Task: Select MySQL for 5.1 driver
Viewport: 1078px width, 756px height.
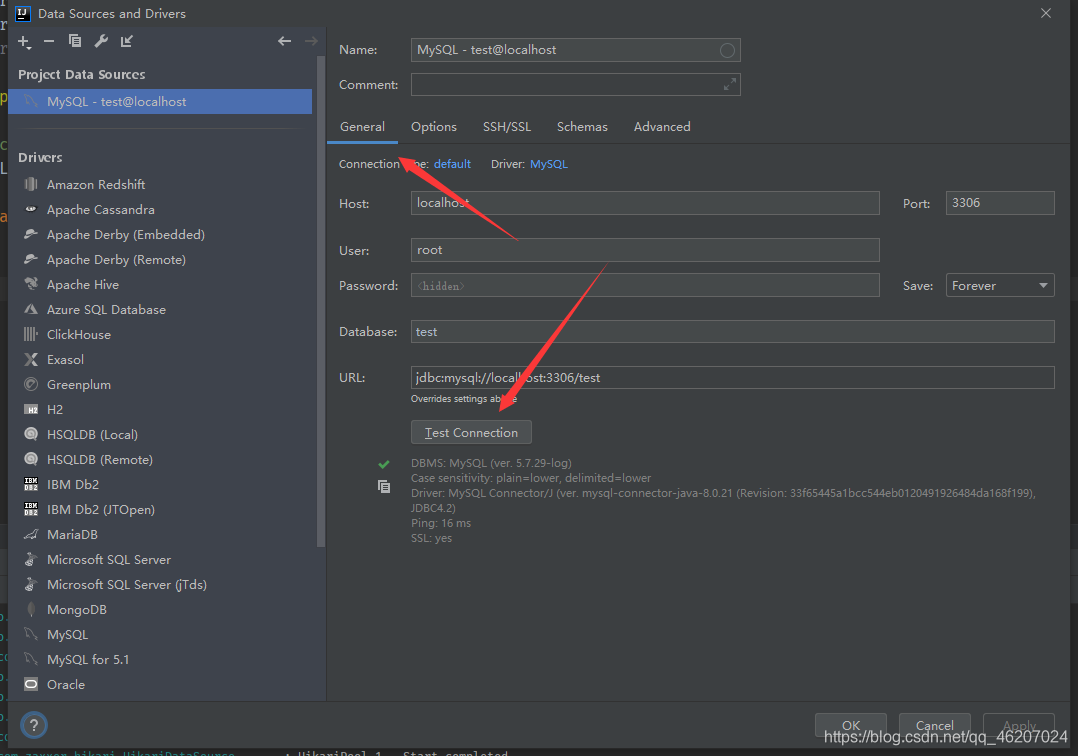Action: click(87, 660)
